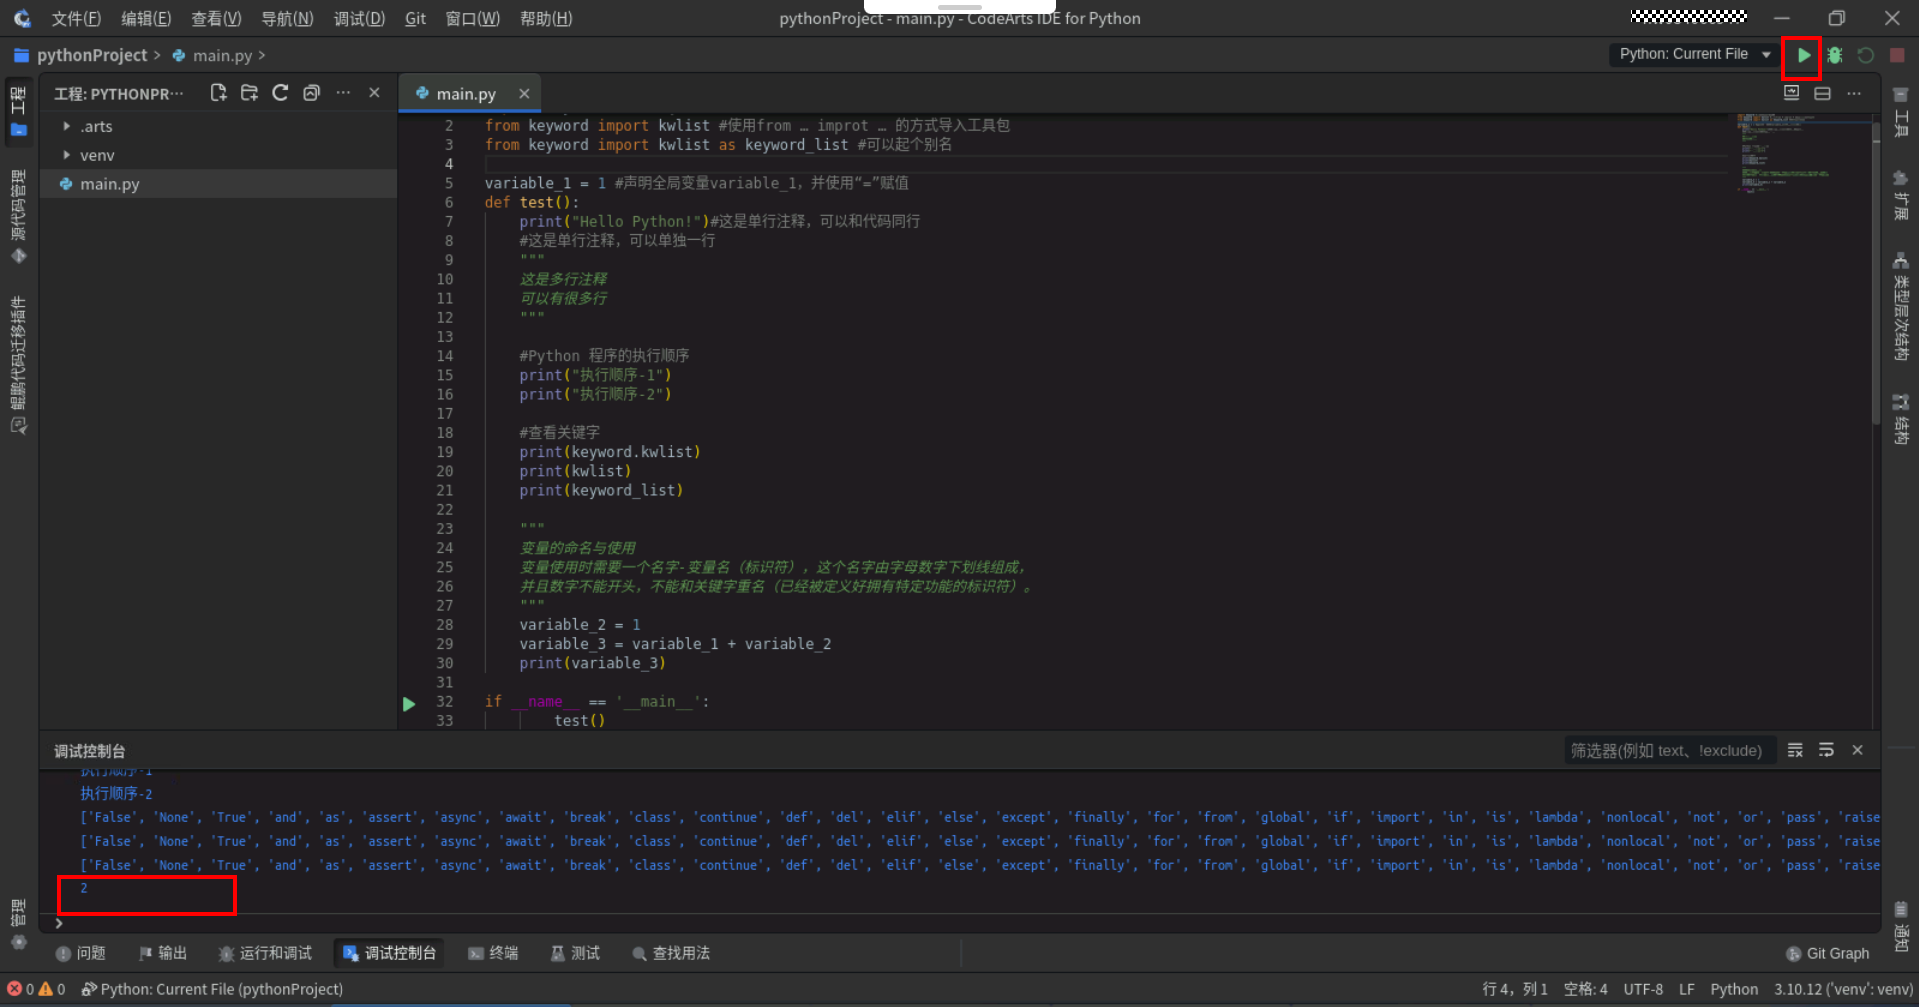The image size is (1919, 1007).
Task: Click the red stop button in the toolbar
Action: tap(1897, 55)
